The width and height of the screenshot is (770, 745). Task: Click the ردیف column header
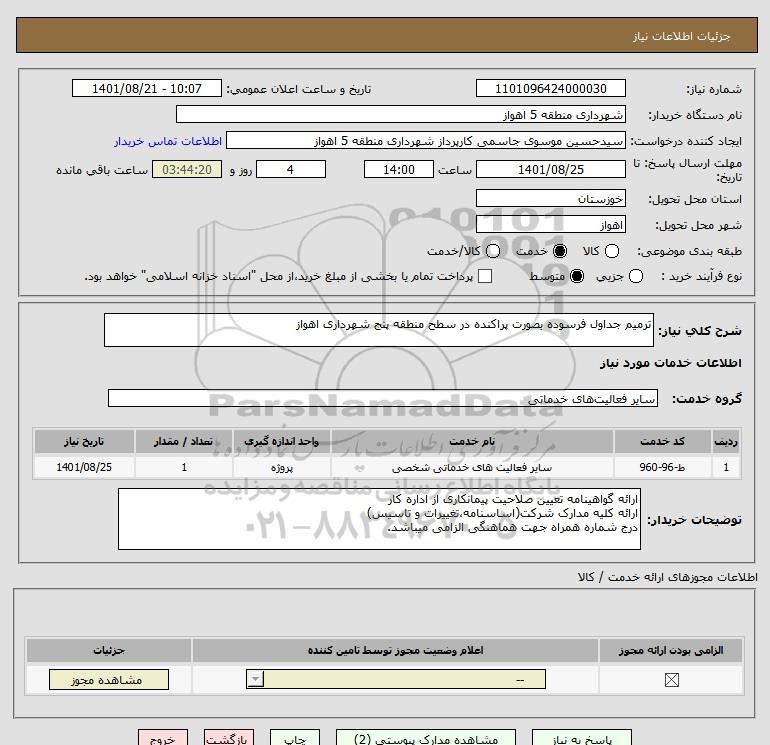click(726, 441)
